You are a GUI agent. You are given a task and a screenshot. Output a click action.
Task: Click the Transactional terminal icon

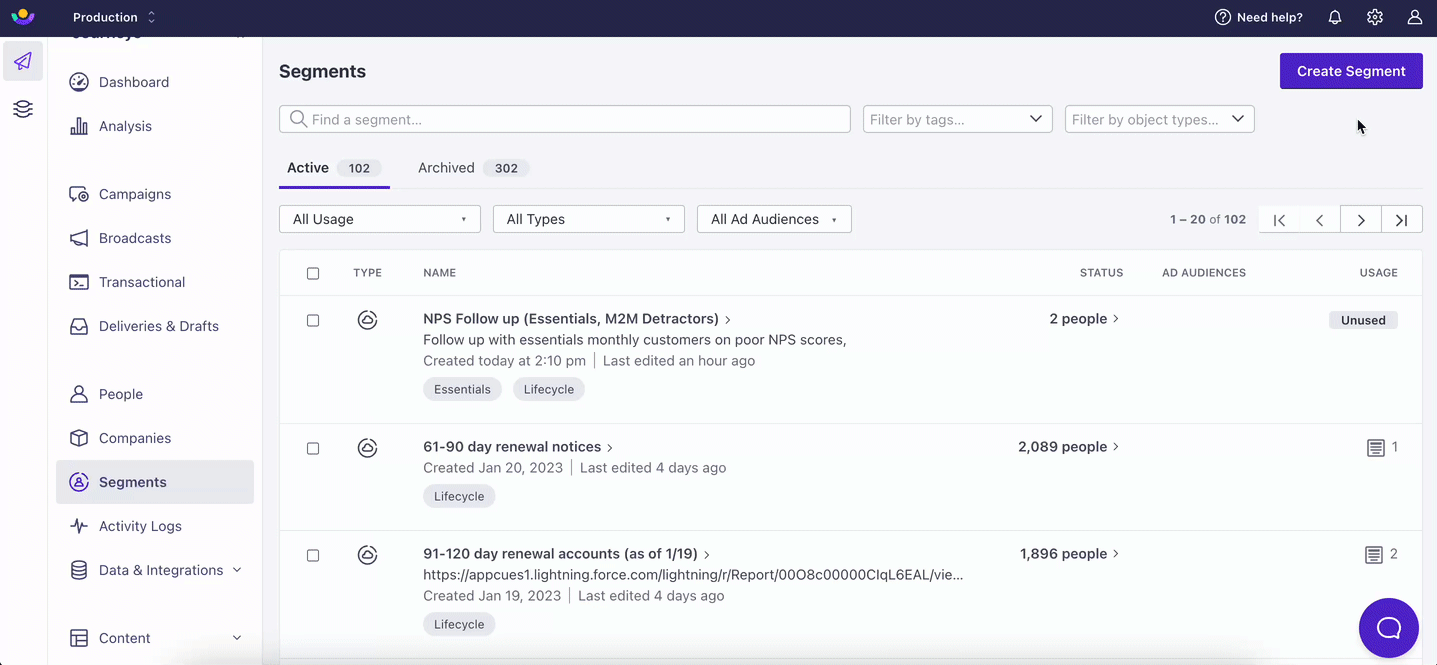[x=79, y=282]
